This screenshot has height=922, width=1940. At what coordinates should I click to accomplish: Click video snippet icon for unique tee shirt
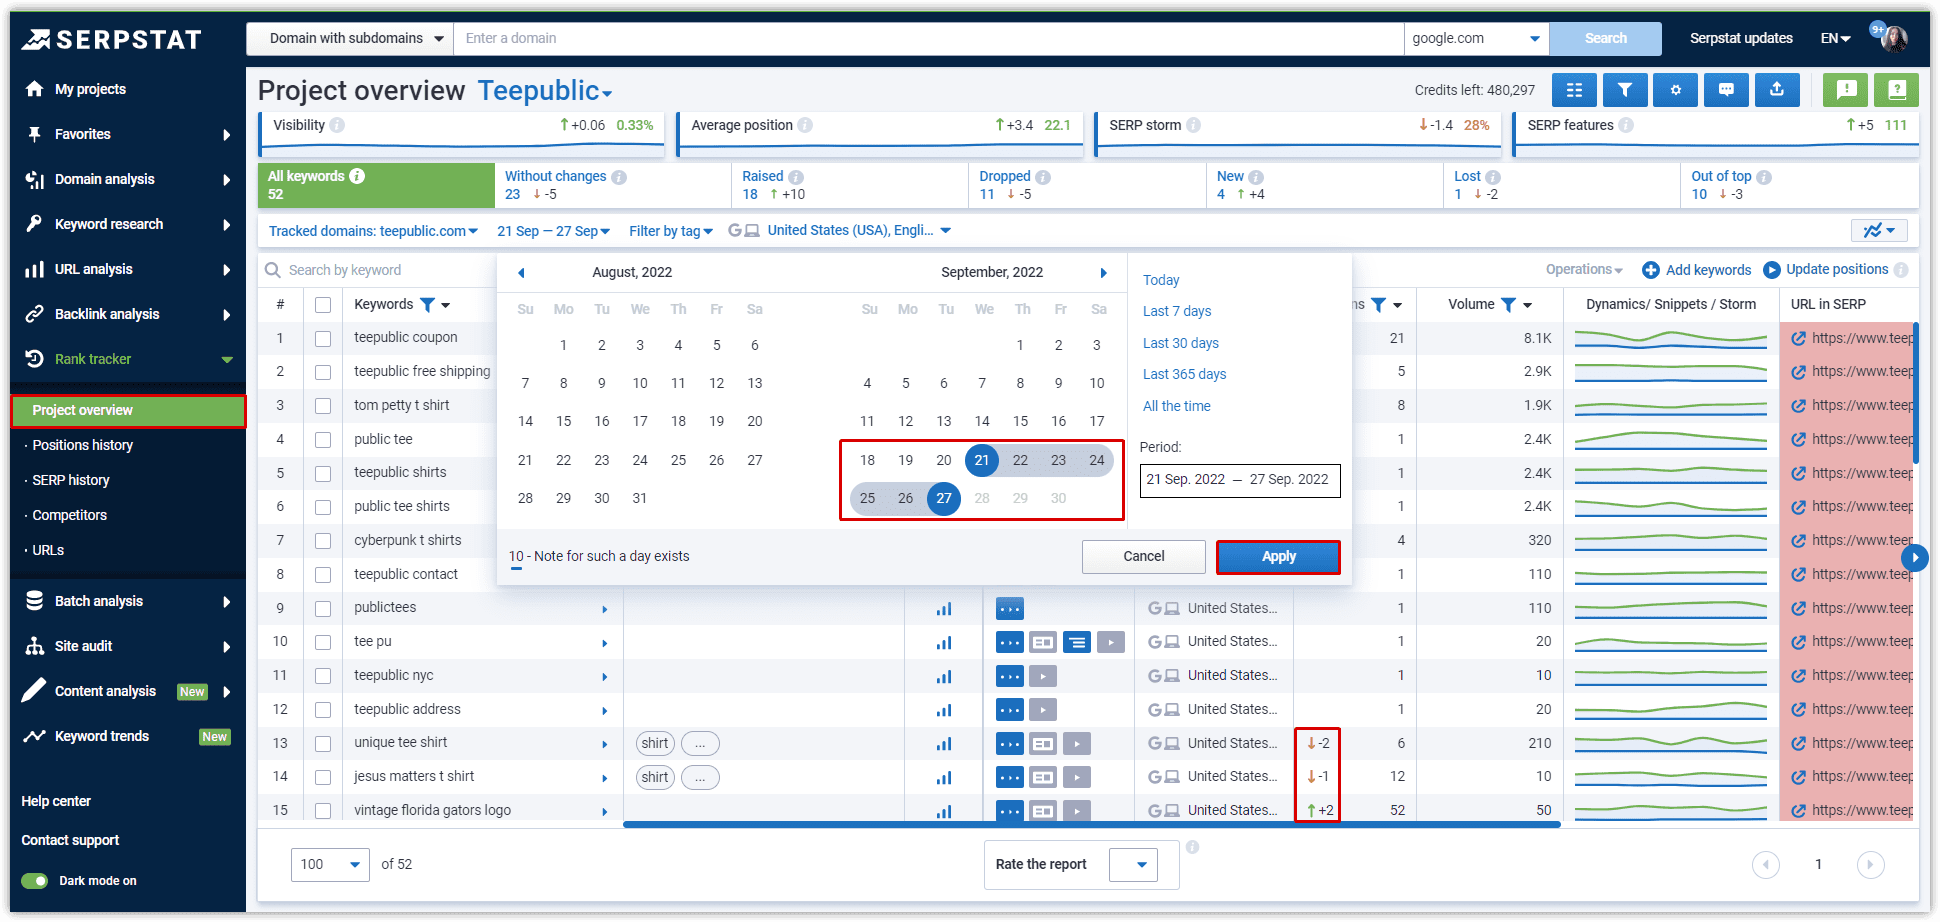(1077, 744)
